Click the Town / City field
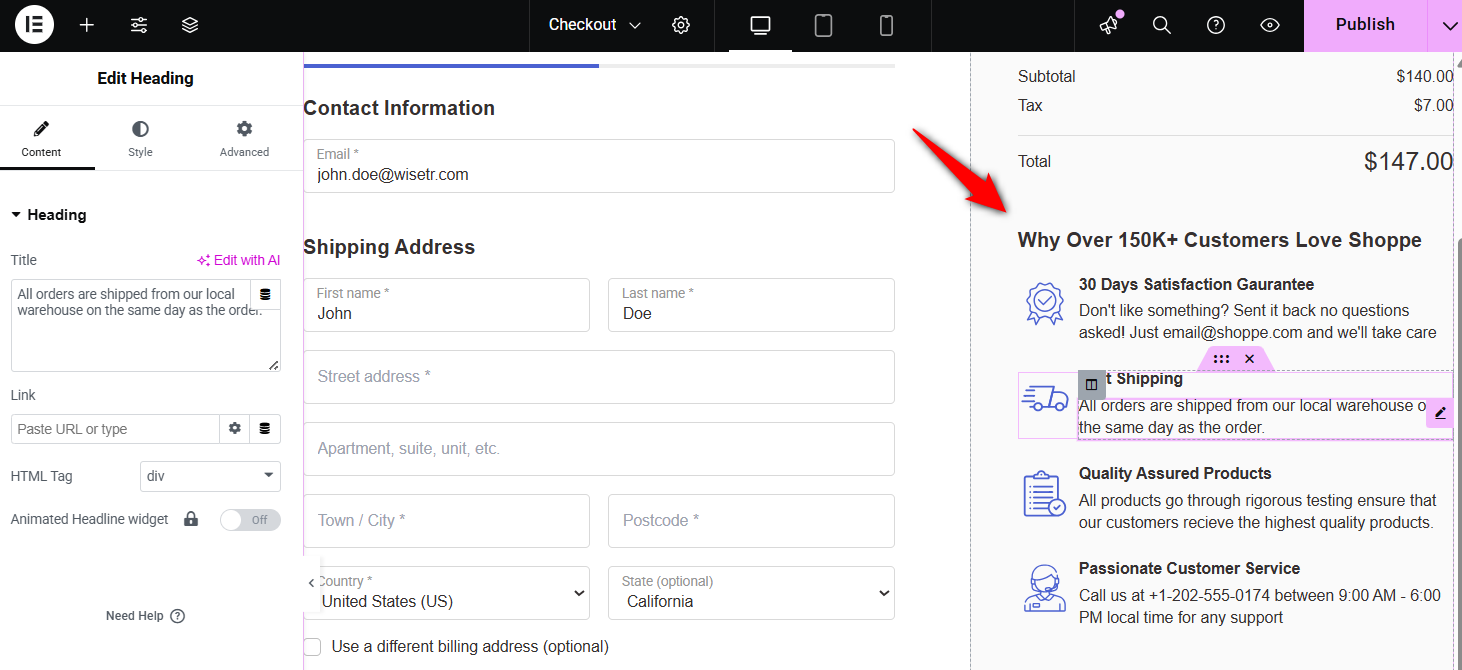The width and height of the screenshot is (1462, 670). [x=446, y=521]
